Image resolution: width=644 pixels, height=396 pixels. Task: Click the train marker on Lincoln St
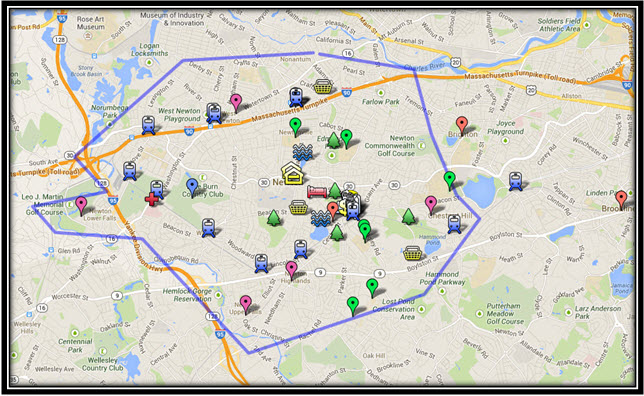pyautogui.click(x=301, y=249)
